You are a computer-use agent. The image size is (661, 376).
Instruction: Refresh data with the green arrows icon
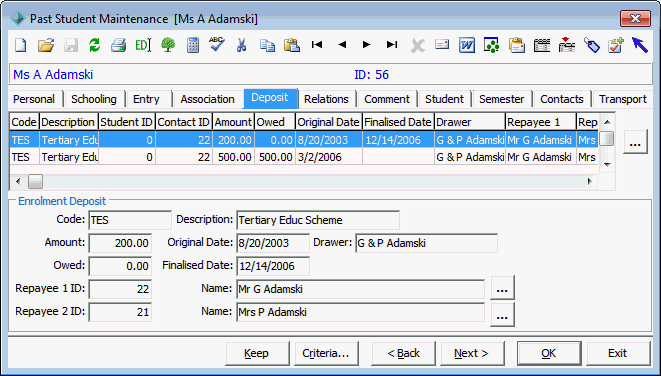pos(94,45)
